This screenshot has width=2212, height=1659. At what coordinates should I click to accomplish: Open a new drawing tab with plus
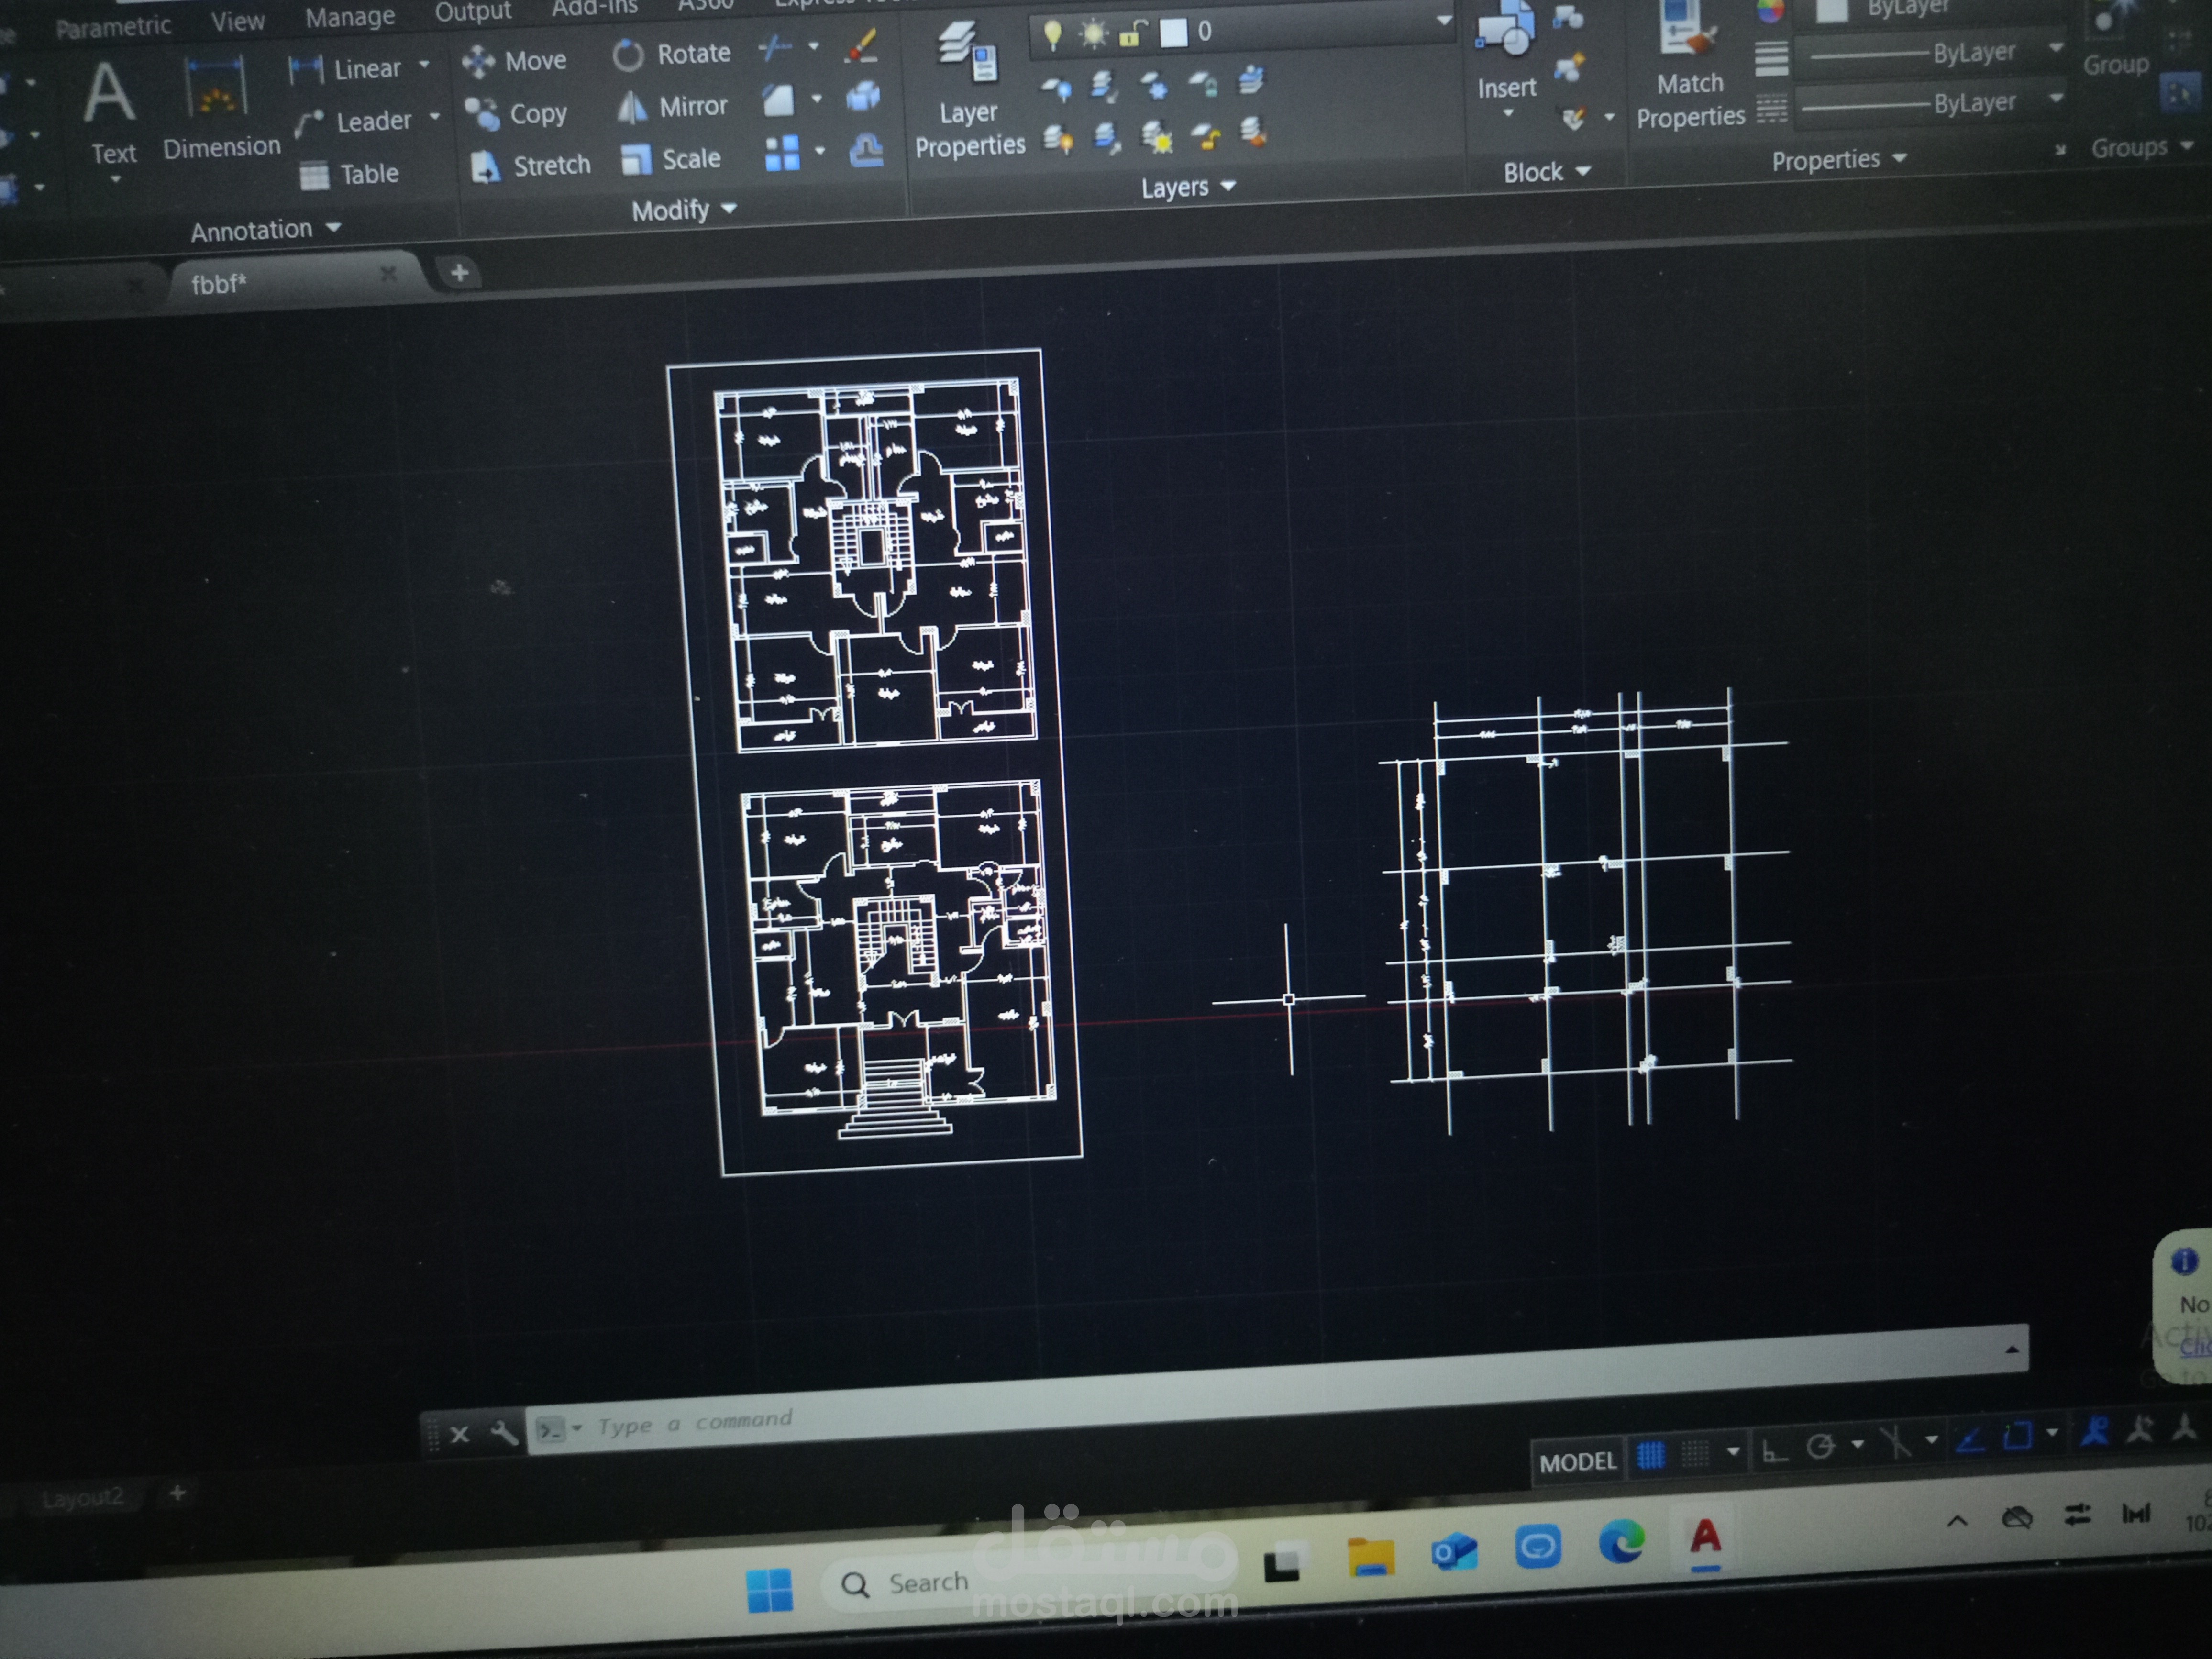[x=459, y=272]
